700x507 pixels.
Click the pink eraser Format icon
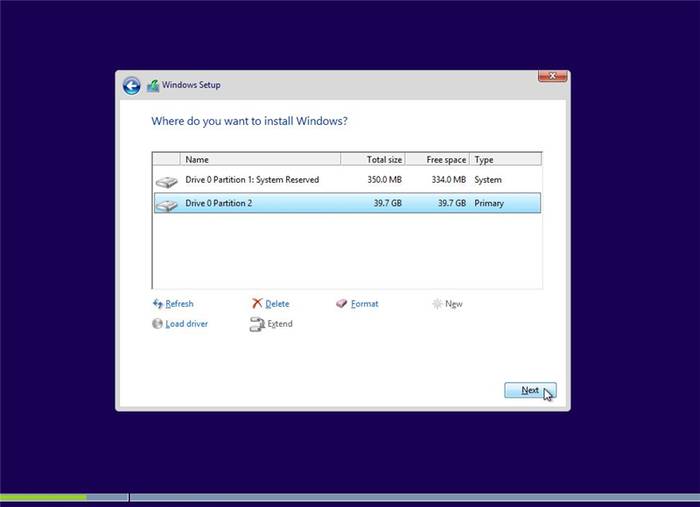click(342, 303)
